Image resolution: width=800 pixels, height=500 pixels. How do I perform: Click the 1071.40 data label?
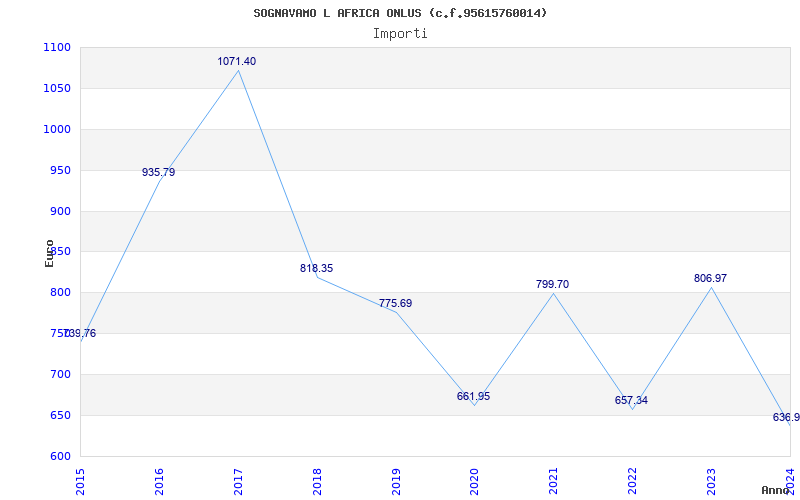coord(237,61)
